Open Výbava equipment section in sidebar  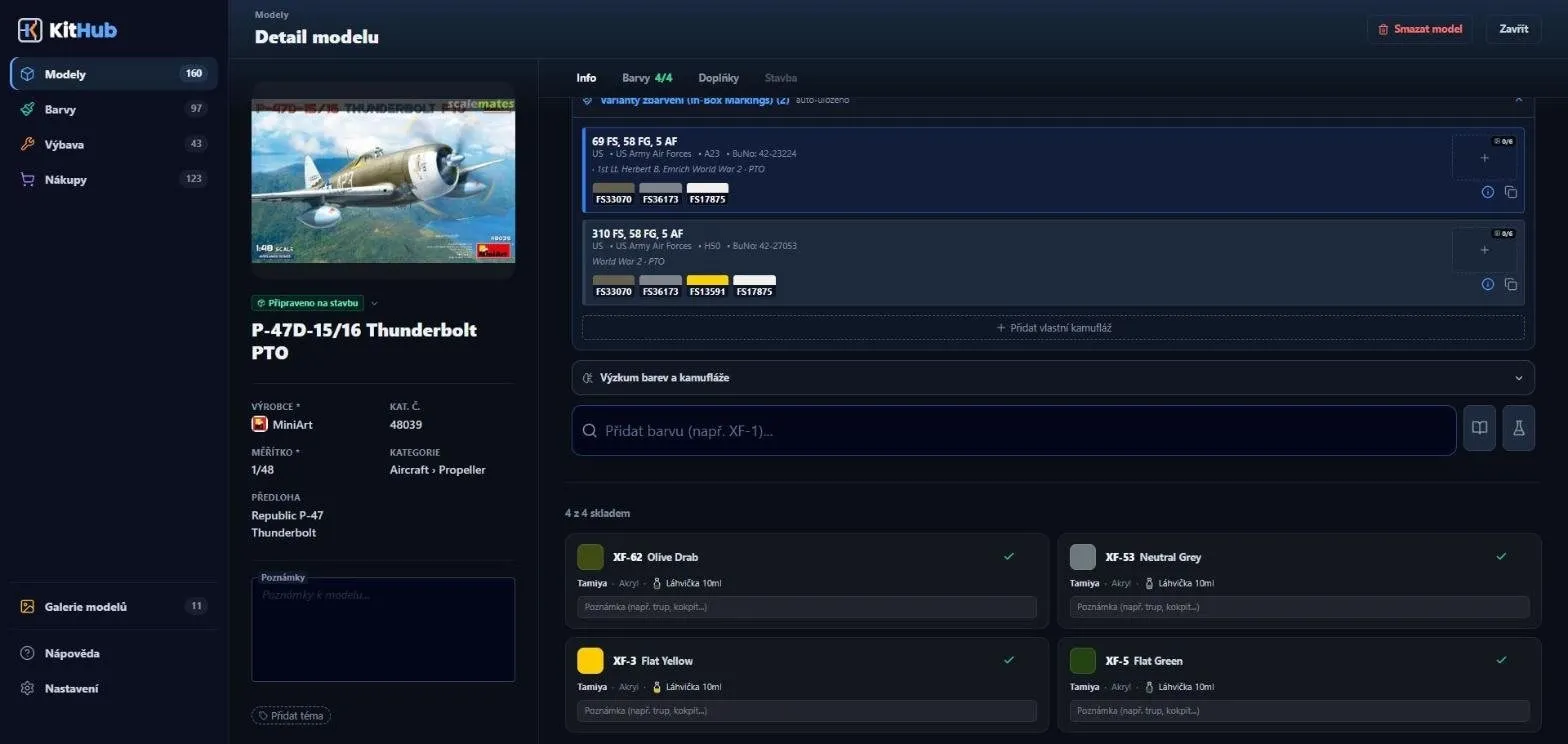coord(114,144)
